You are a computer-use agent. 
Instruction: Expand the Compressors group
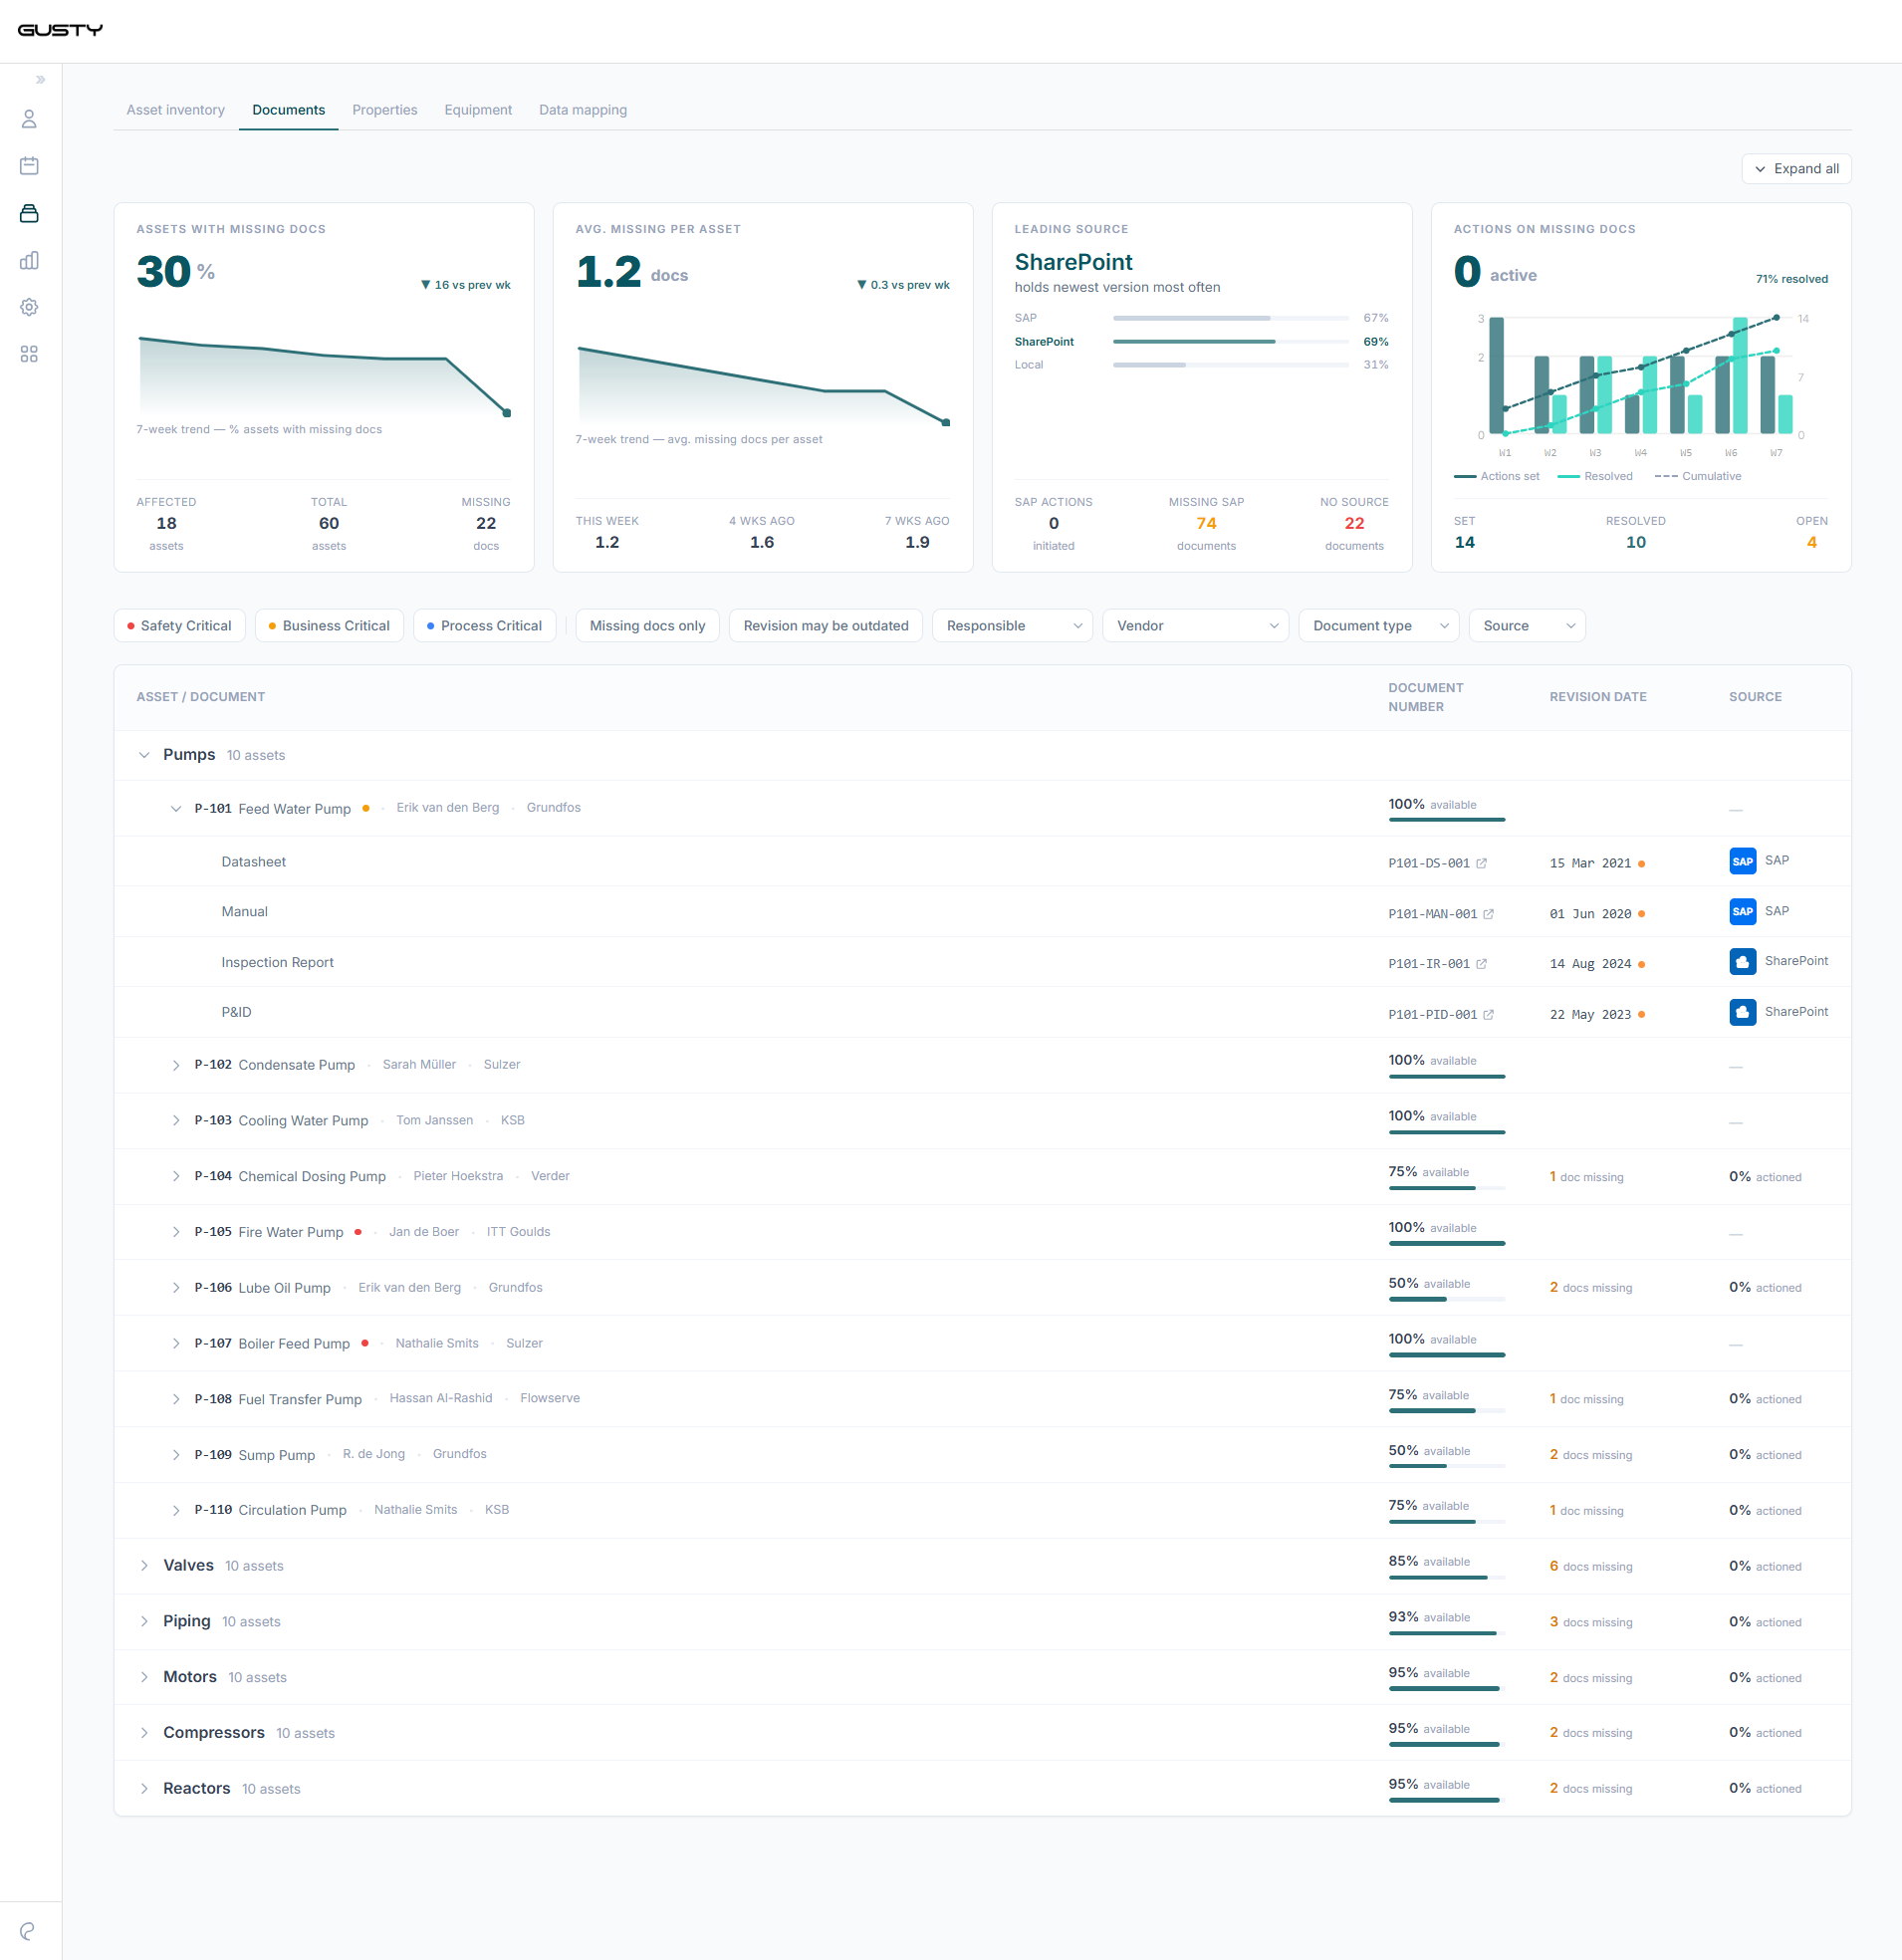[x=144, y=1733]
